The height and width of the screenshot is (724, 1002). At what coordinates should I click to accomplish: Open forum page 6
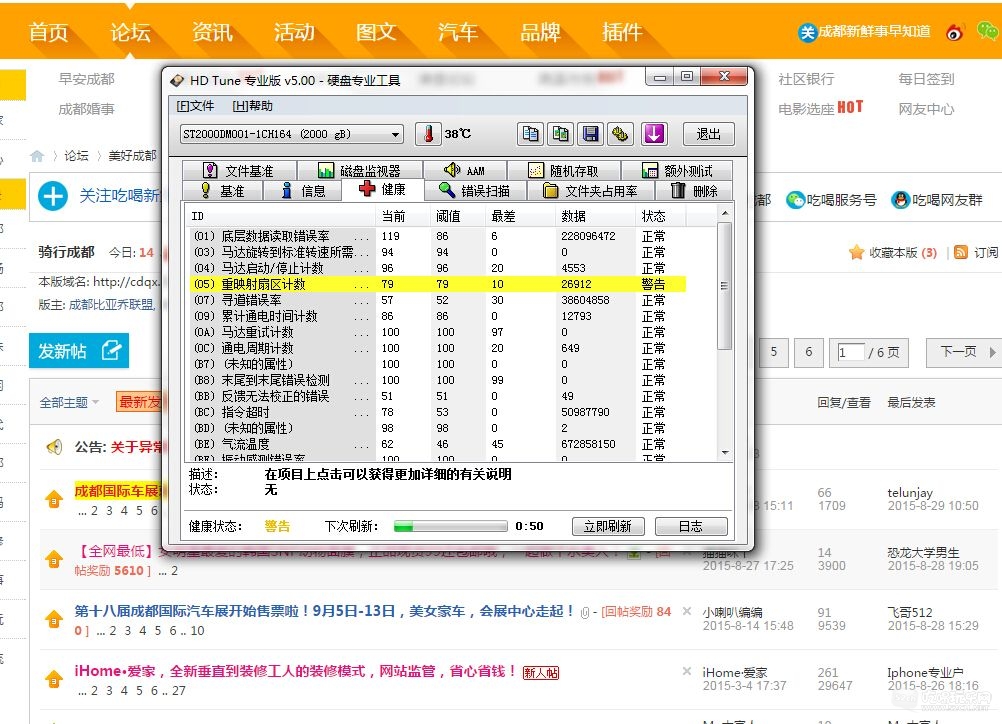(x=808, y=352)
